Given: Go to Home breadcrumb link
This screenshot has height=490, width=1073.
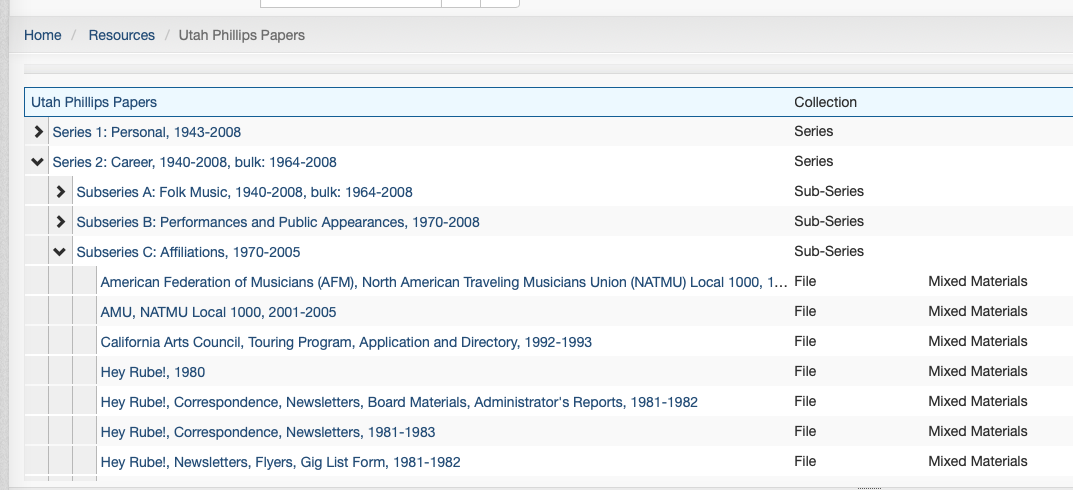Looking at the screenshot, I should (x=43, y=35).
